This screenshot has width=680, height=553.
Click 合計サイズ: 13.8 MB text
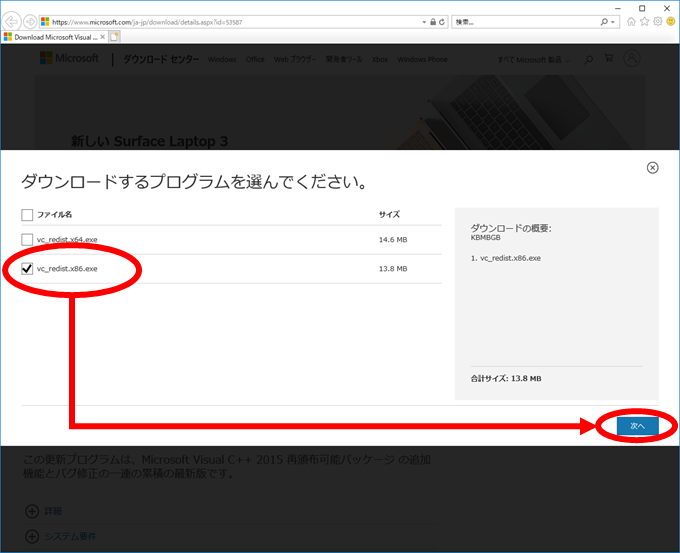click(x=506, y=379)
